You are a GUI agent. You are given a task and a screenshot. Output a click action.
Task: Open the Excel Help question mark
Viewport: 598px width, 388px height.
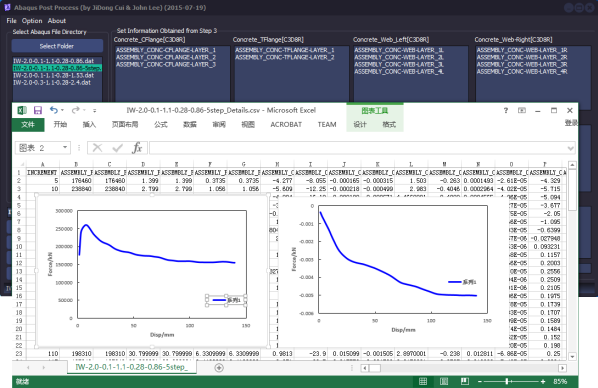click(506, 111)
